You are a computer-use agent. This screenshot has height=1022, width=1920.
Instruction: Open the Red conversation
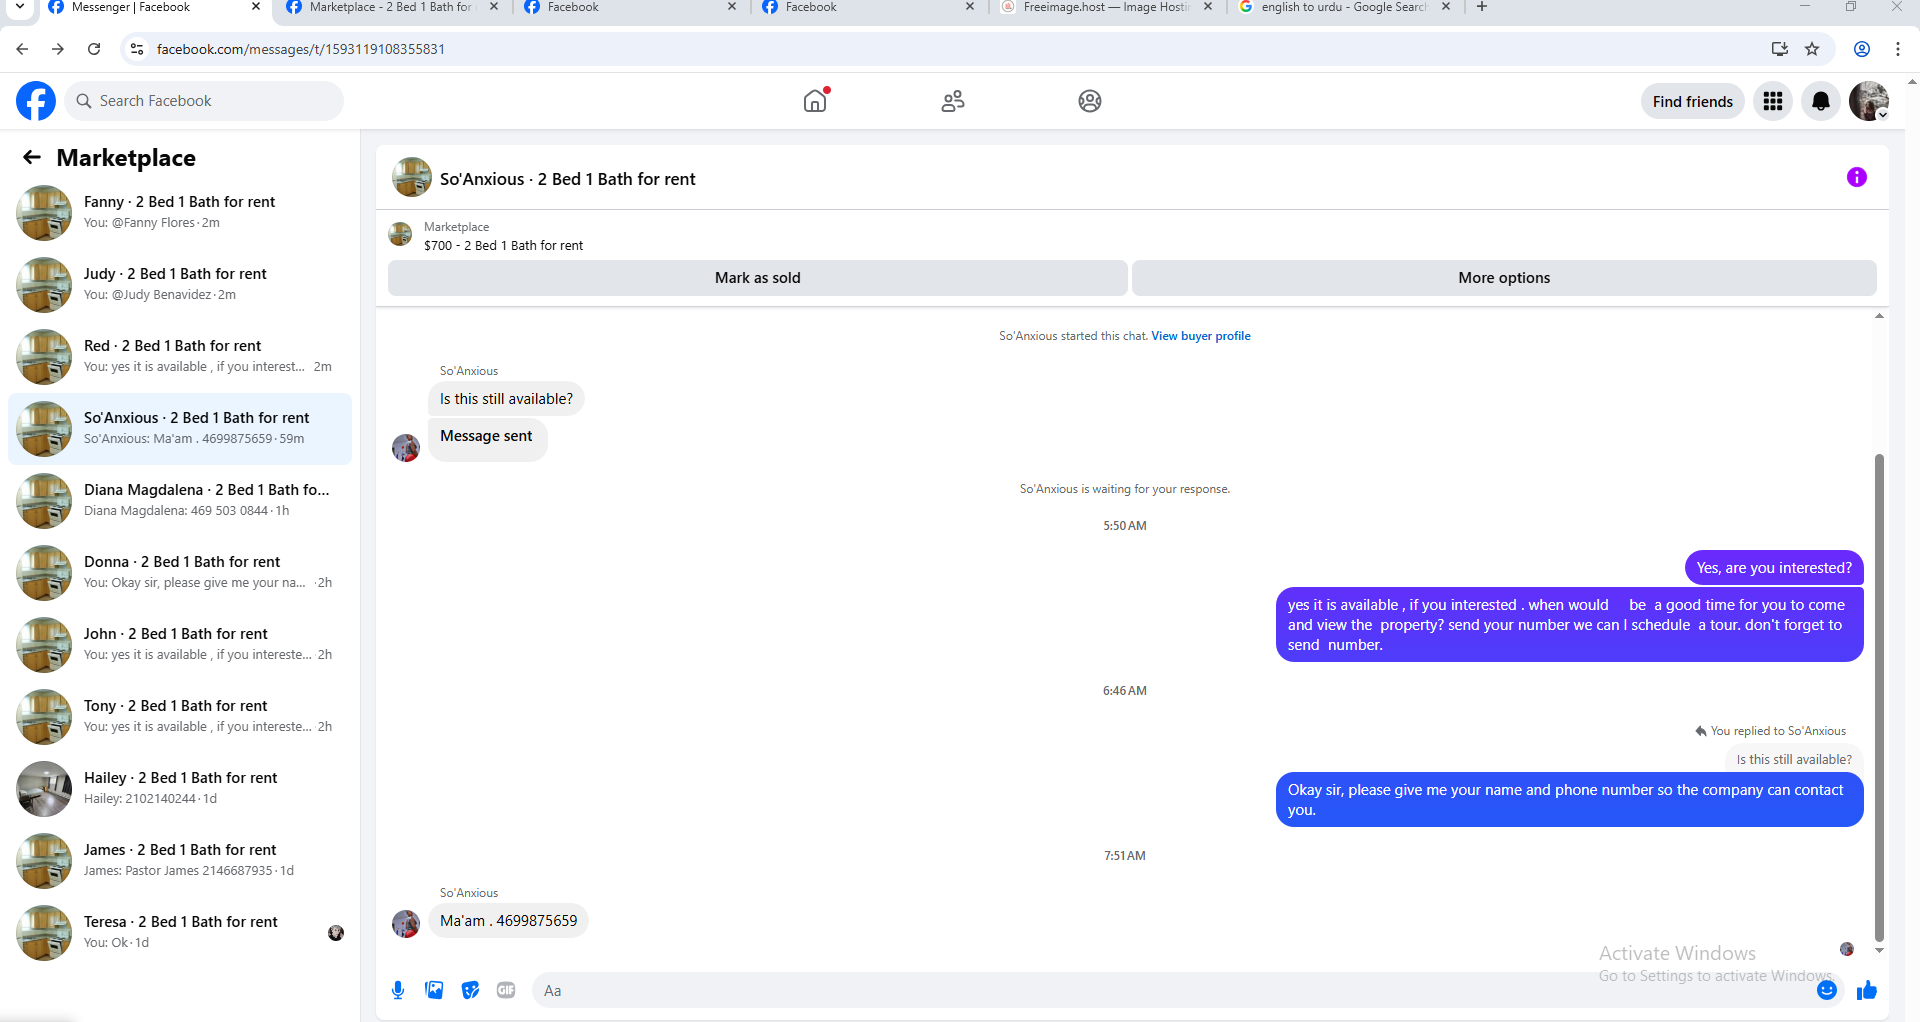[x=180, y=357]
